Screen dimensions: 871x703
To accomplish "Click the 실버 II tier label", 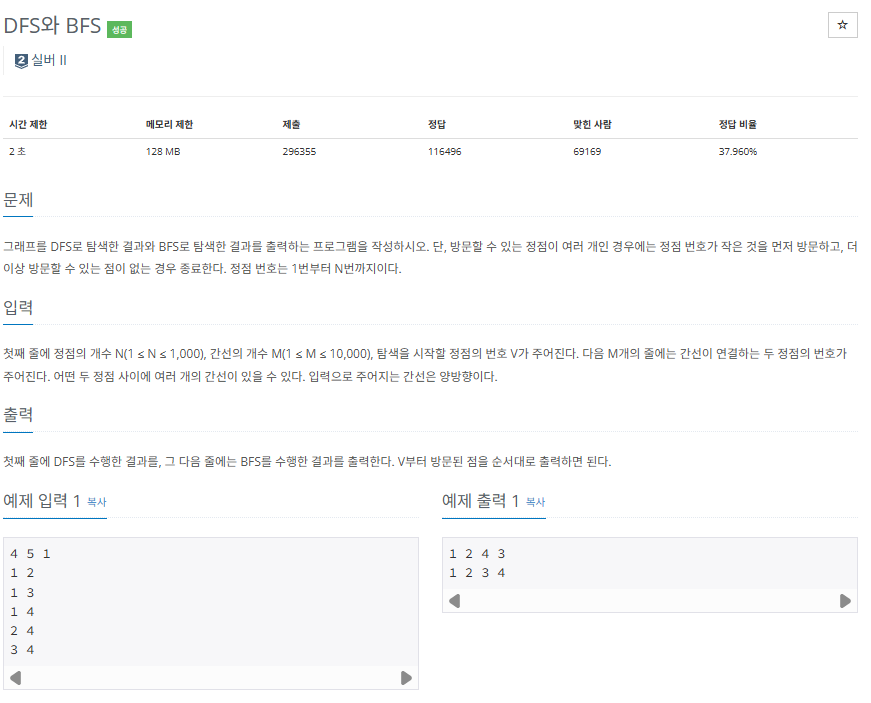I will pos(49,60).
